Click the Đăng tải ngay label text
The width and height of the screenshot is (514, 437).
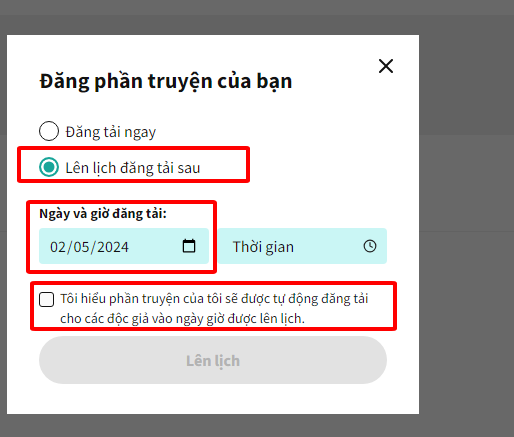[111, 132]
